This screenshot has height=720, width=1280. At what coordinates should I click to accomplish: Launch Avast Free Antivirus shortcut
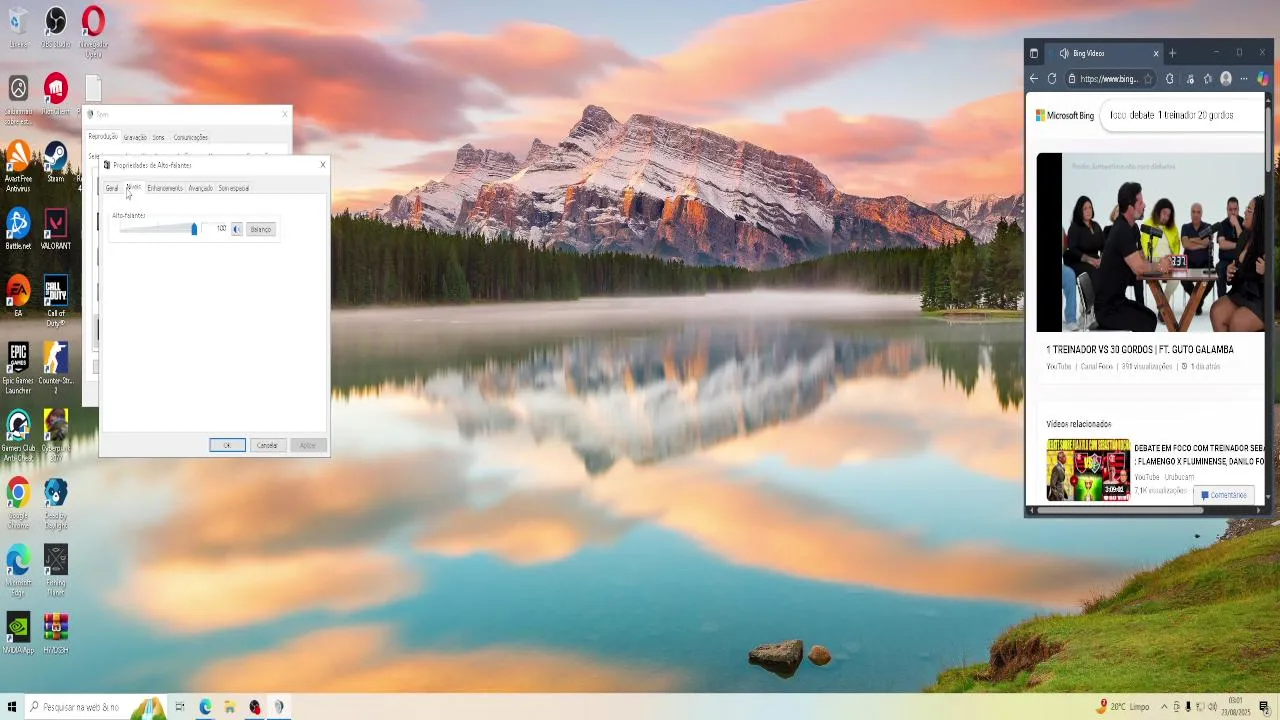point(18,165)
